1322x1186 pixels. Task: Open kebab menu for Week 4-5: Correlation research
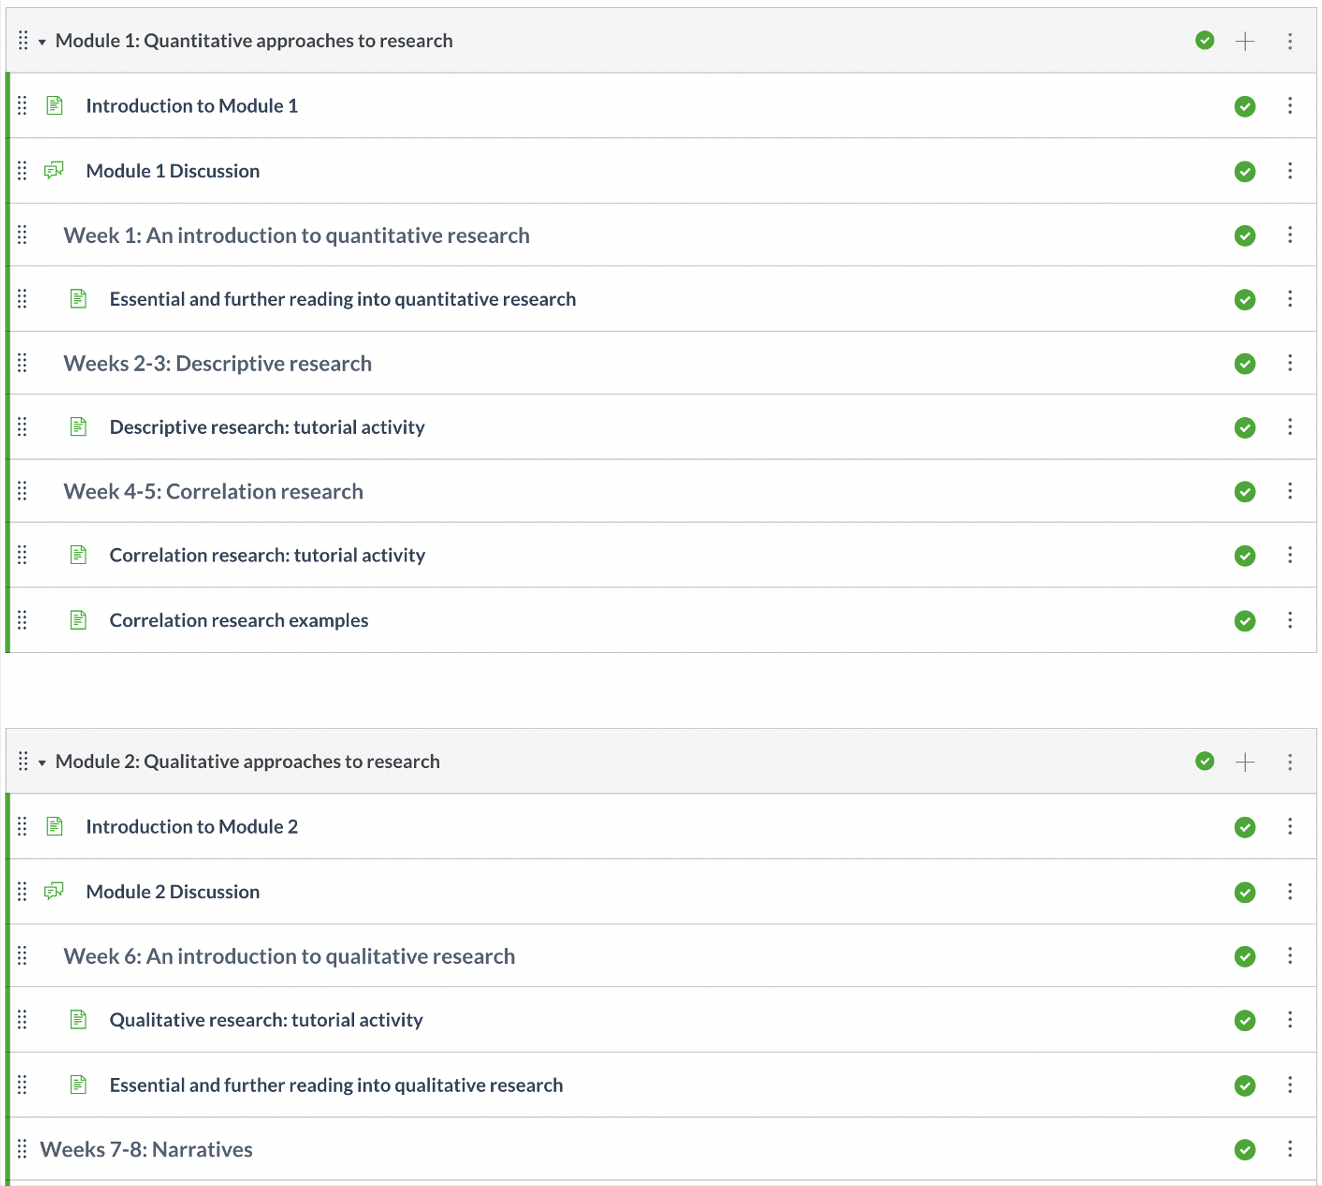[x=1290, y=491]
